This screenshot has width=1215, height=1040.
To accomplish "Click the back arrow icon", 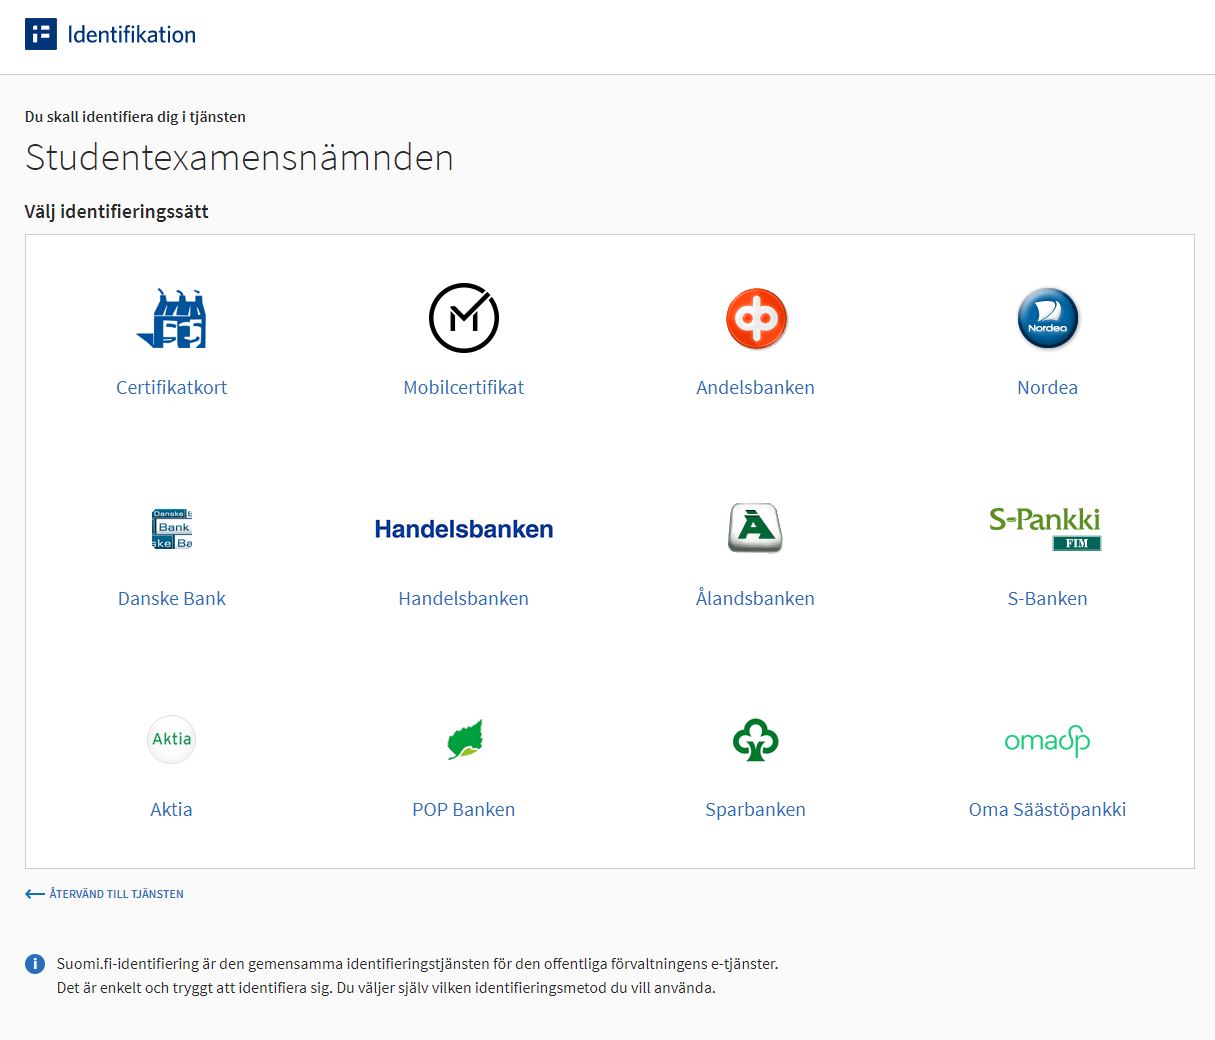I will tap(35, 894).
